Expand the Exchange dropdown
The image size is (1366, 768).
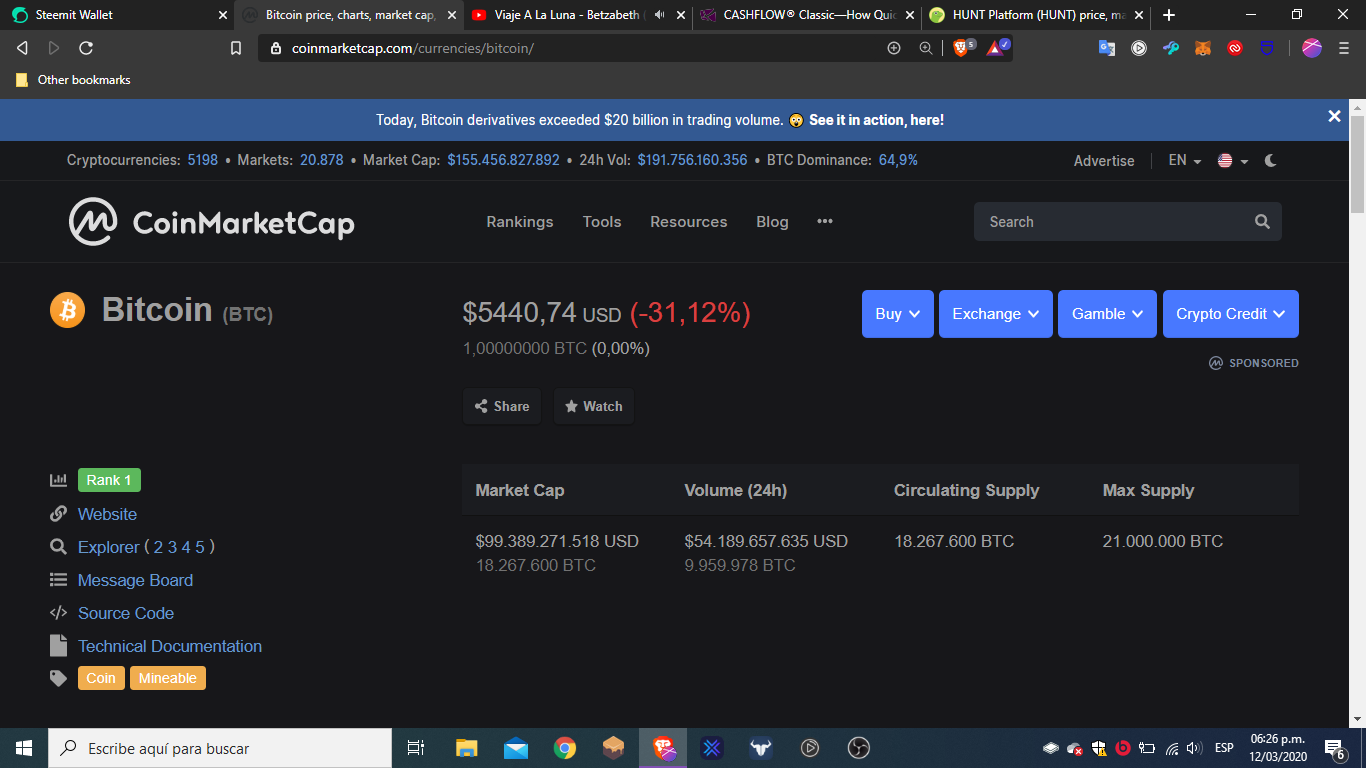996,314
